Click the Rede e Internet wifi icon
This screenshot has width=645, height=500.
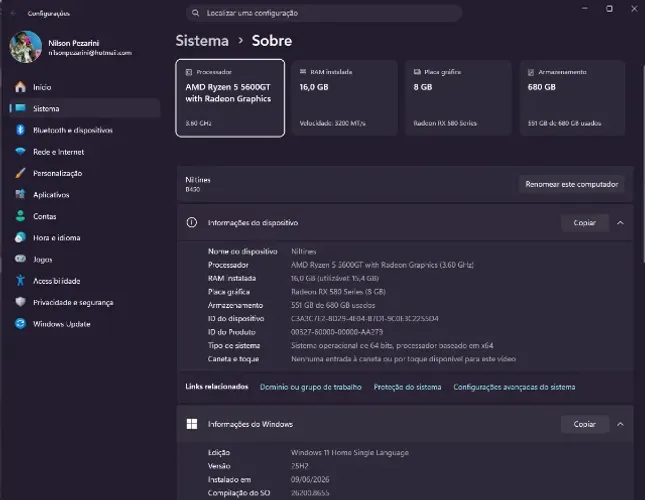coord(20,151)
